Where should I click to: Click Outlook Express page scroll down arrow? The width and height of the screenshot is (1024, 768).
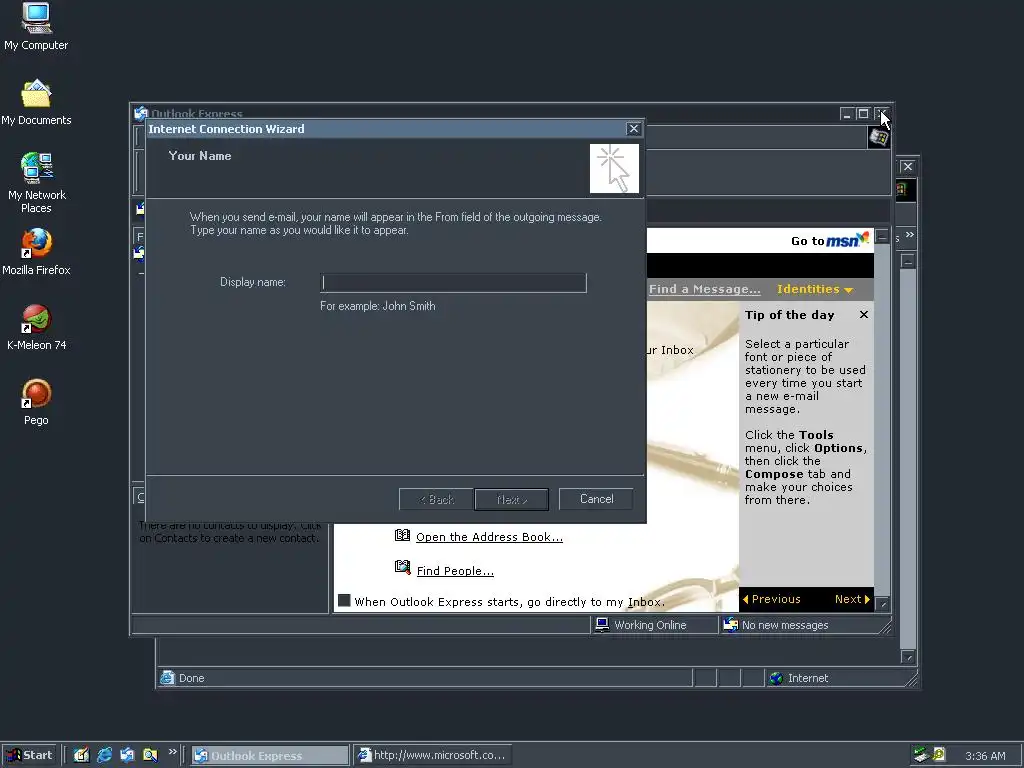(882, 604)
